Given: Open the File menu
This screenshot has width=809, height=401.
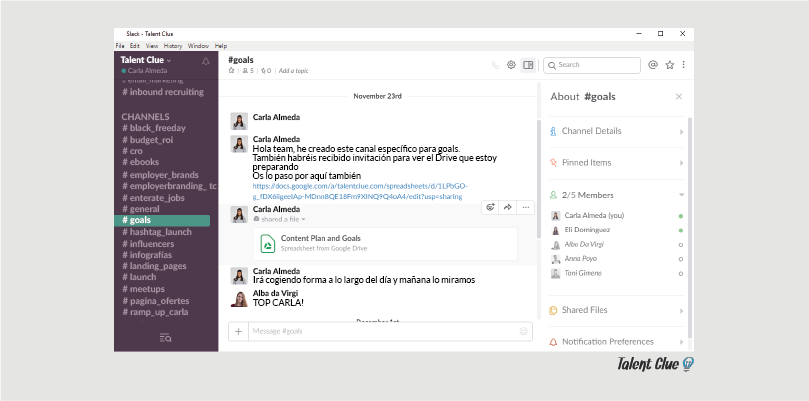Looking at the screenshot, I should pos(120,46).
